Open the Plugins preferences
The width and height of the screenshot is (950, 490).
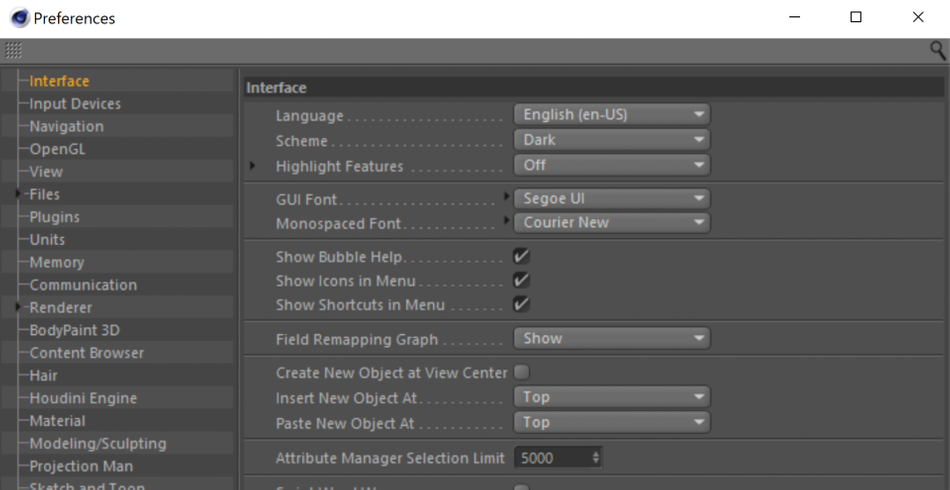pyautogui.click(x=55, y=217)
